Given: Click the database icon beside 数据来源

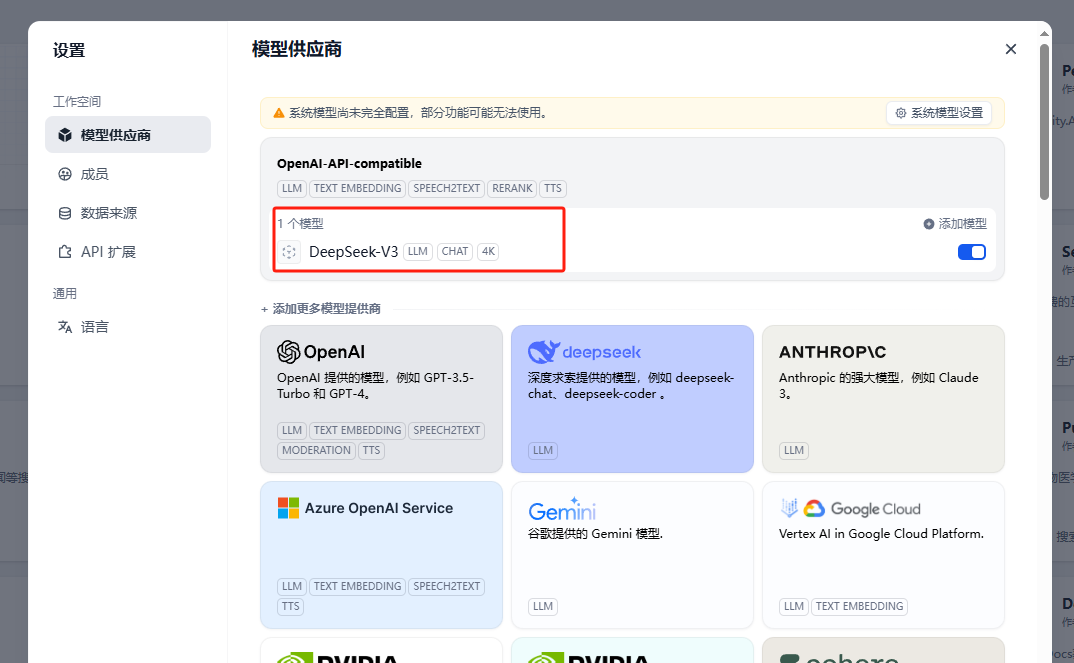Looking at the screenshot, I should (x=65, y=213).
